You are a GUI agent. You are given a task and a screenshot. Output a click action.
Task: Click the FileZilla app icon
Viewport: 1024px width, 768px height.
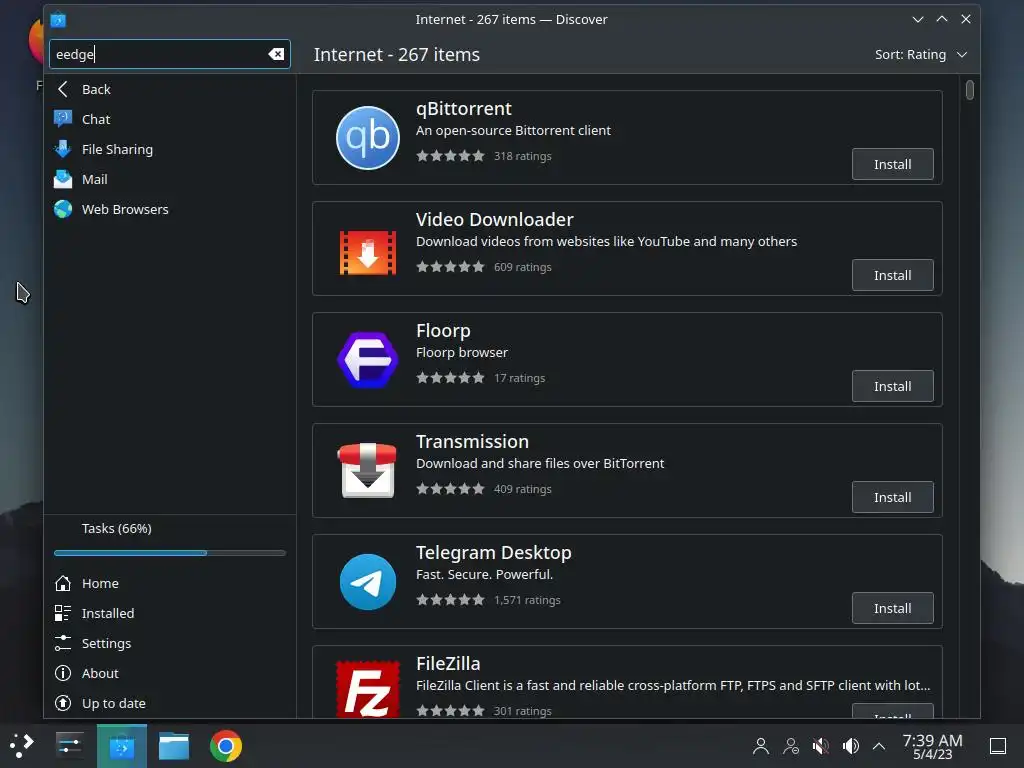pyautogui.click(x=368, y=689)
